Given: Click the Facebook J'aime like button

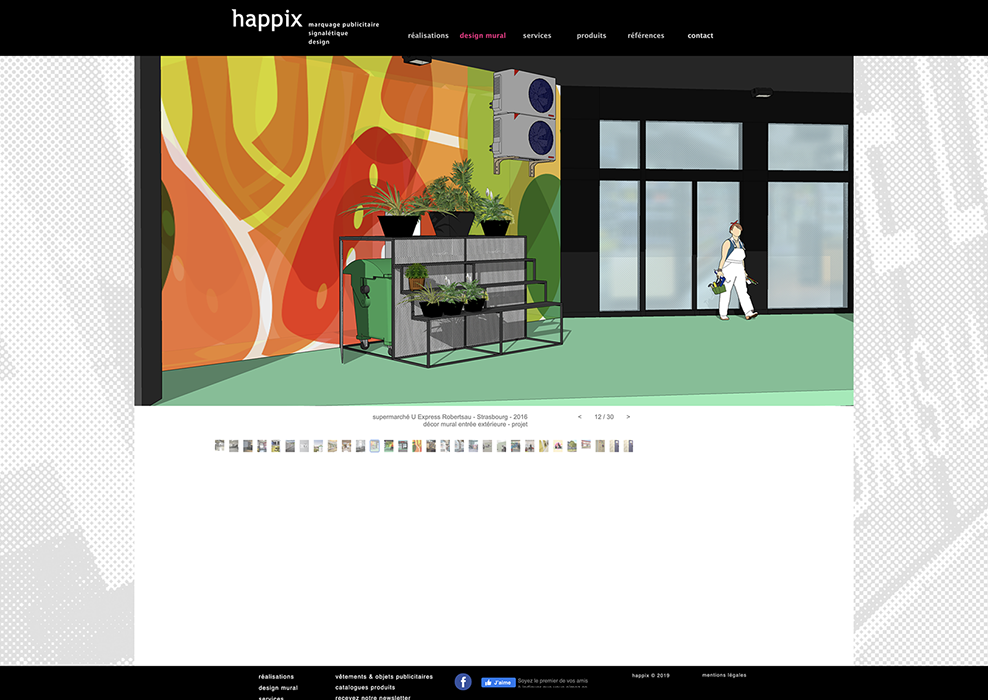Looking at the screenshot, I should [498, 682].
